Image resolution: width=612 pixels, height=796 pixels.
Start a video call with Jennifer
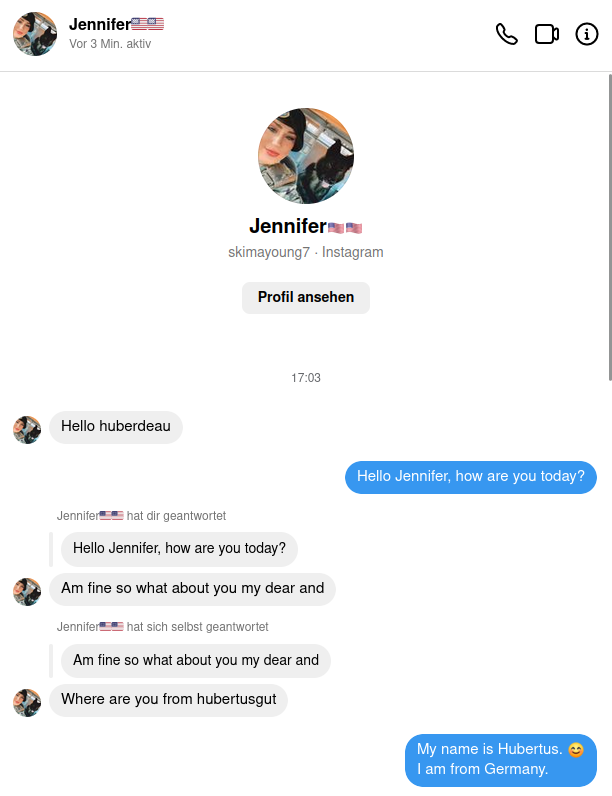pos(547,35)
